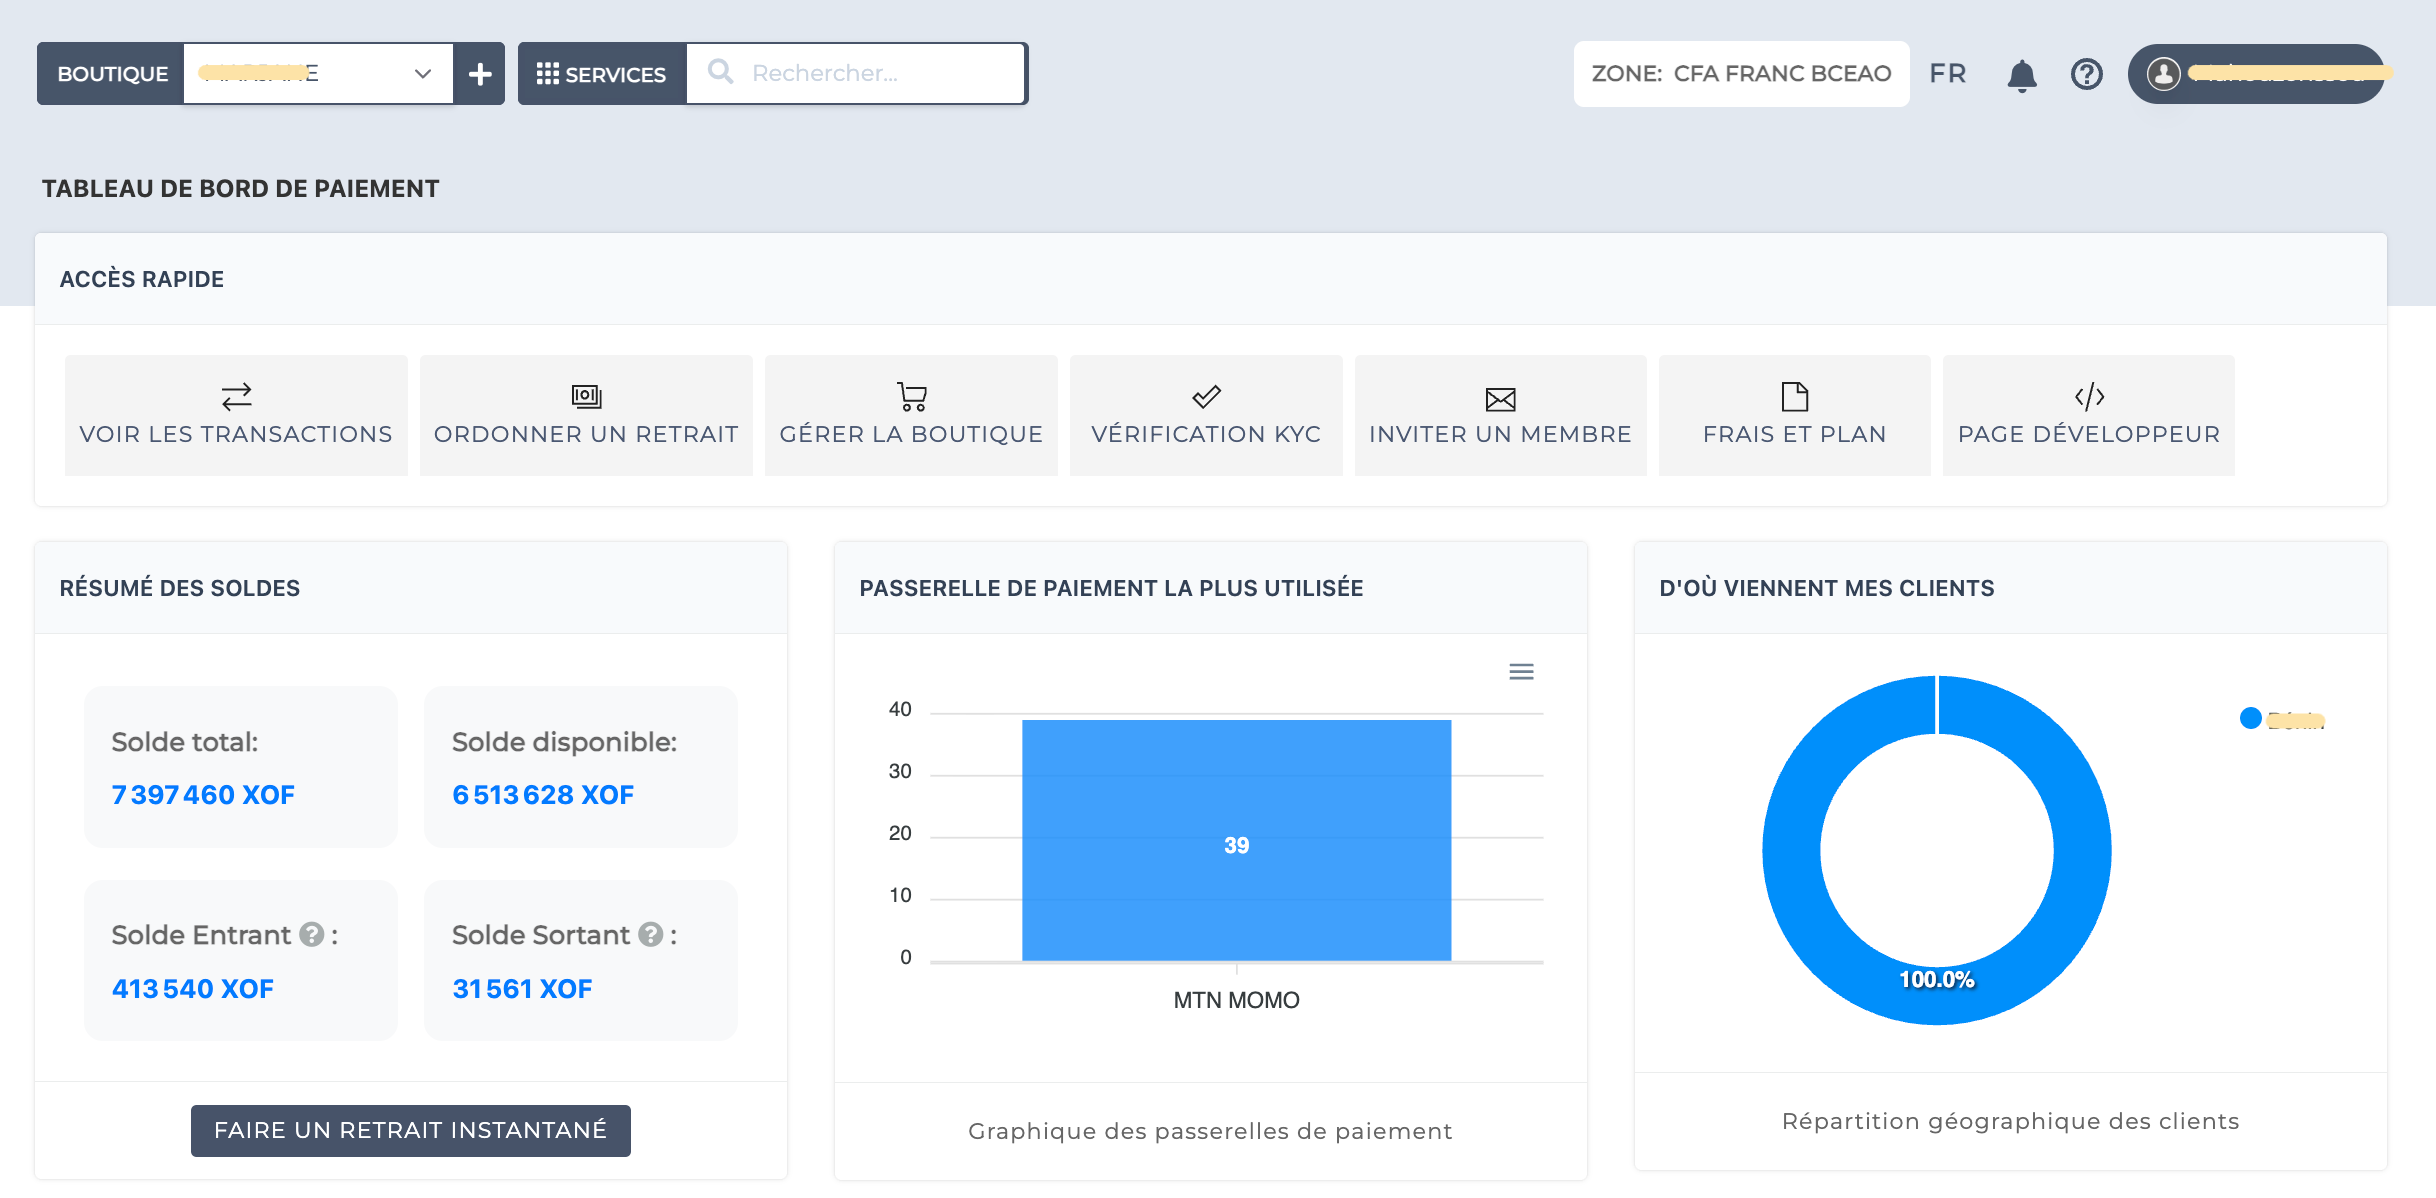Image resolution: width=2436 pixels, height=1198 pixels.
Task: Open chart hamburger menu icon
Action: (1521, 672)
